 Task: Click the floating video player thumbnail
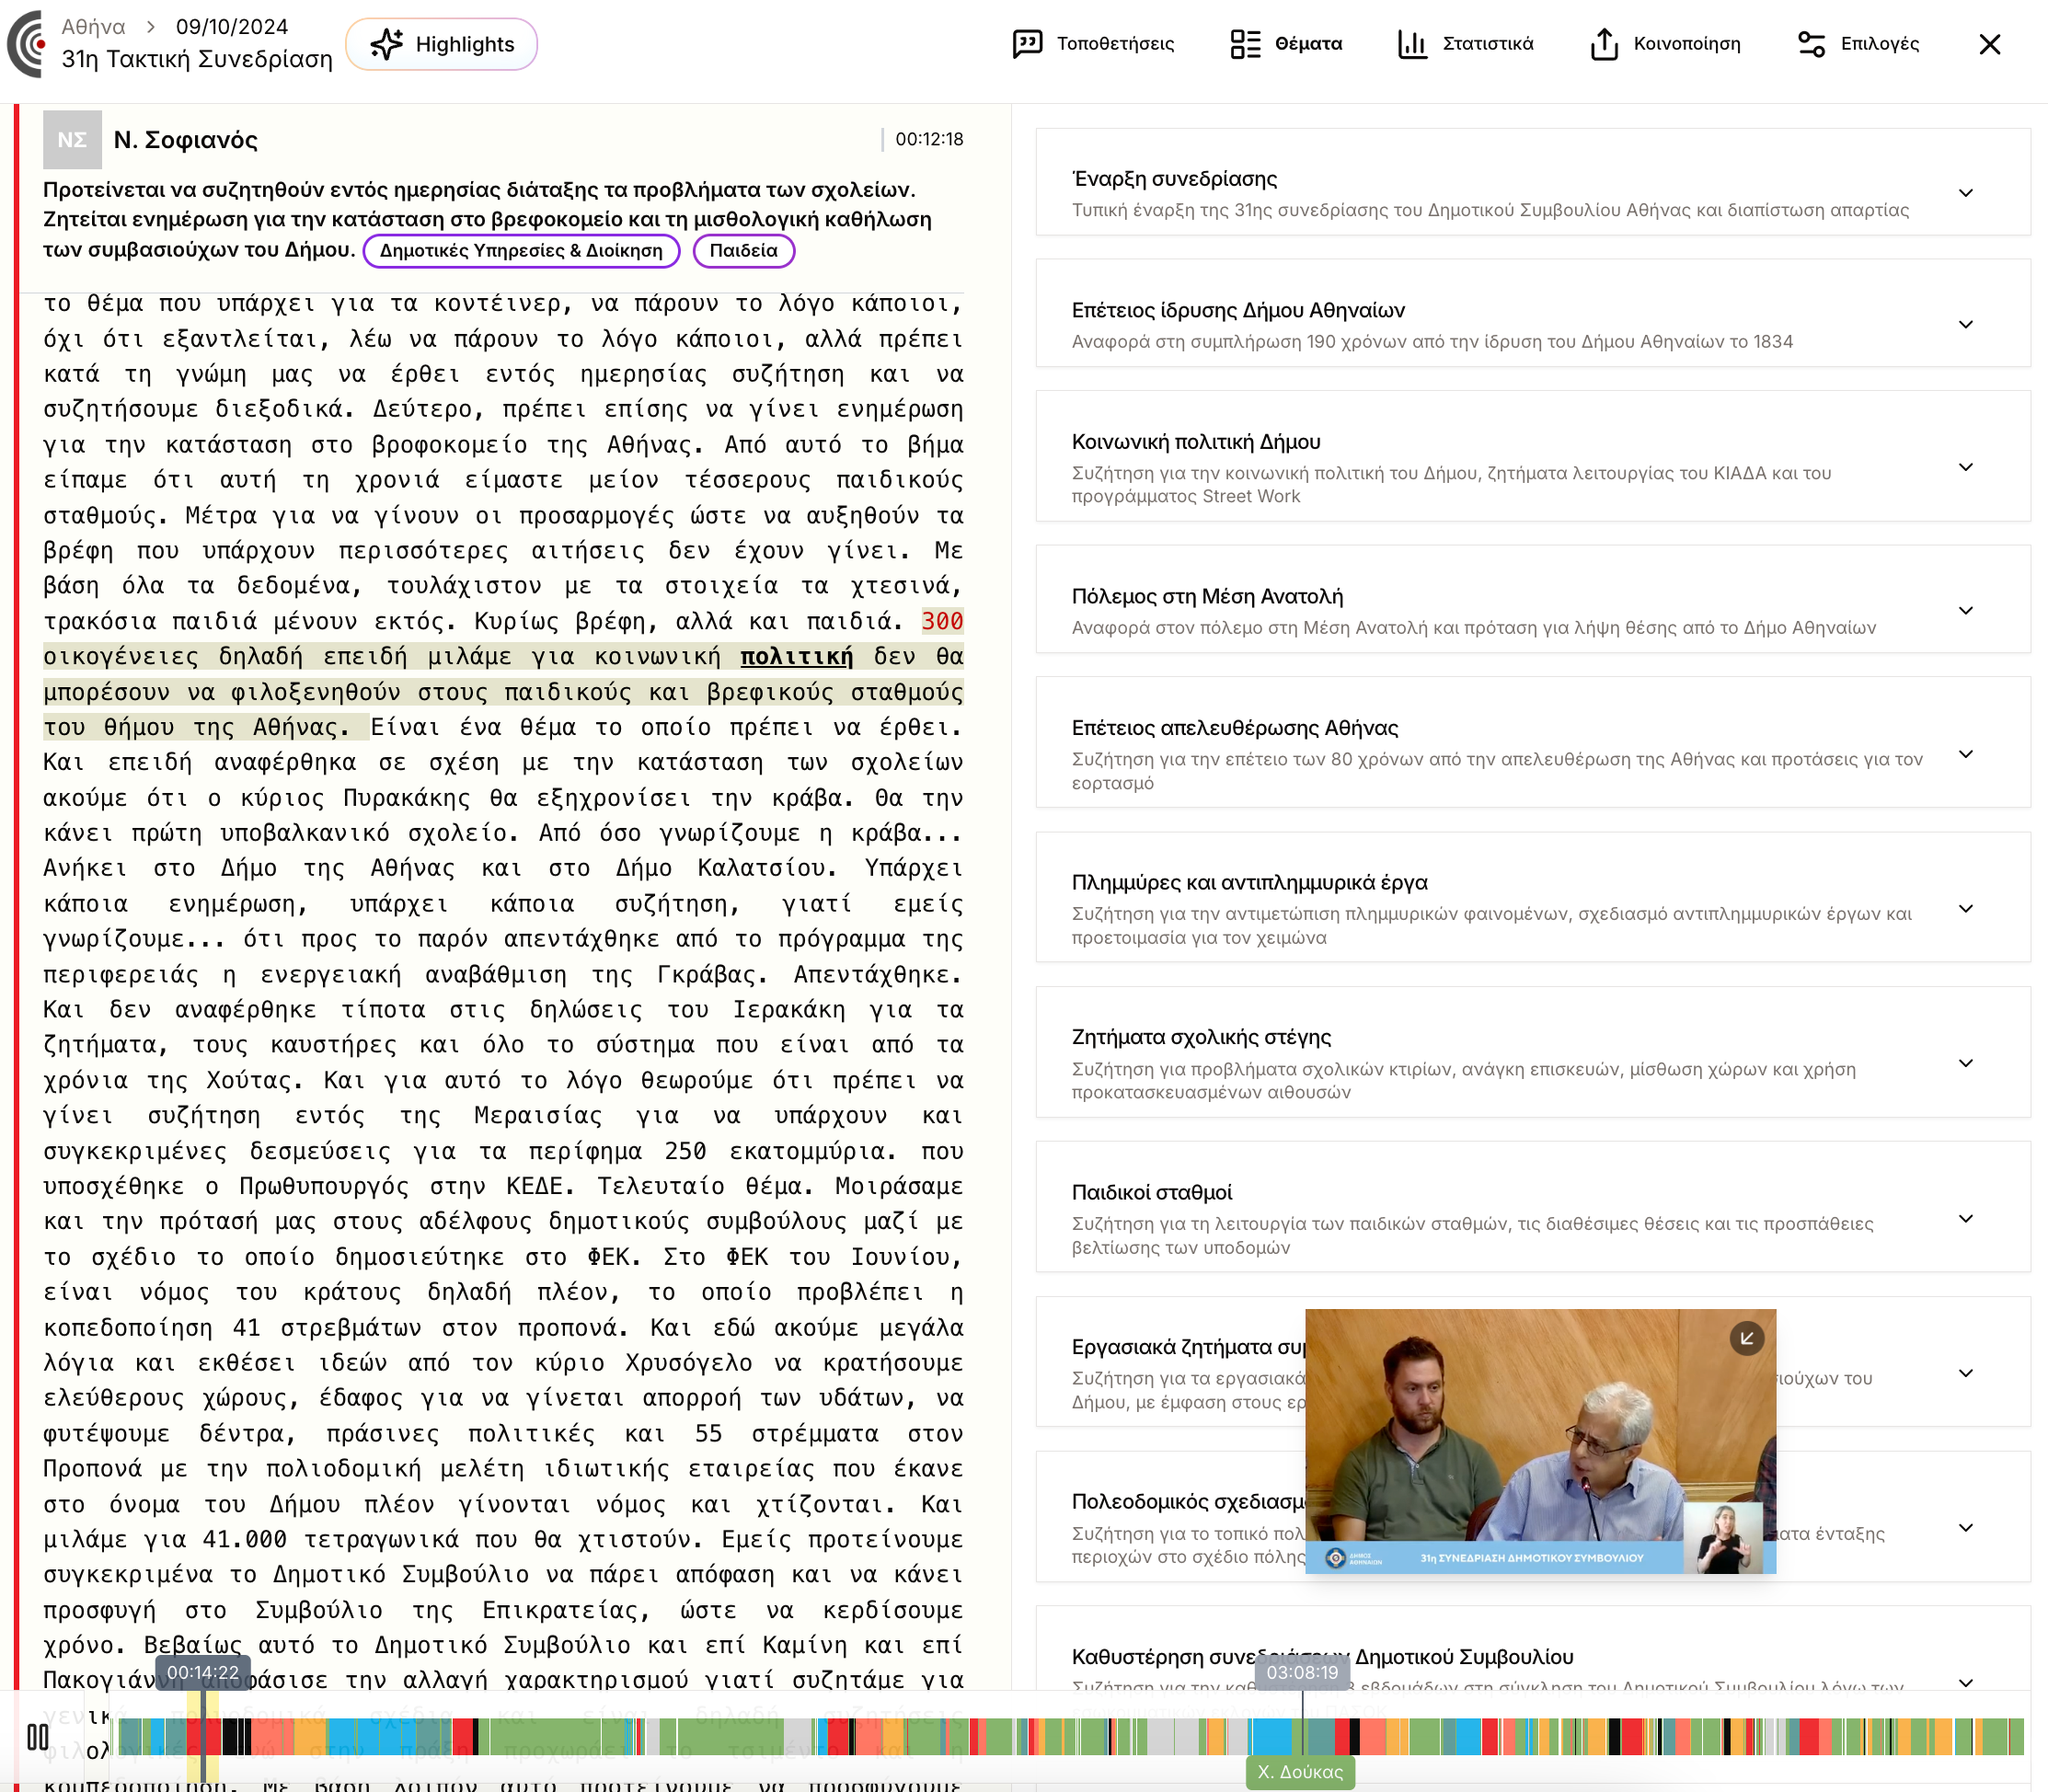click(1540, 1441)
